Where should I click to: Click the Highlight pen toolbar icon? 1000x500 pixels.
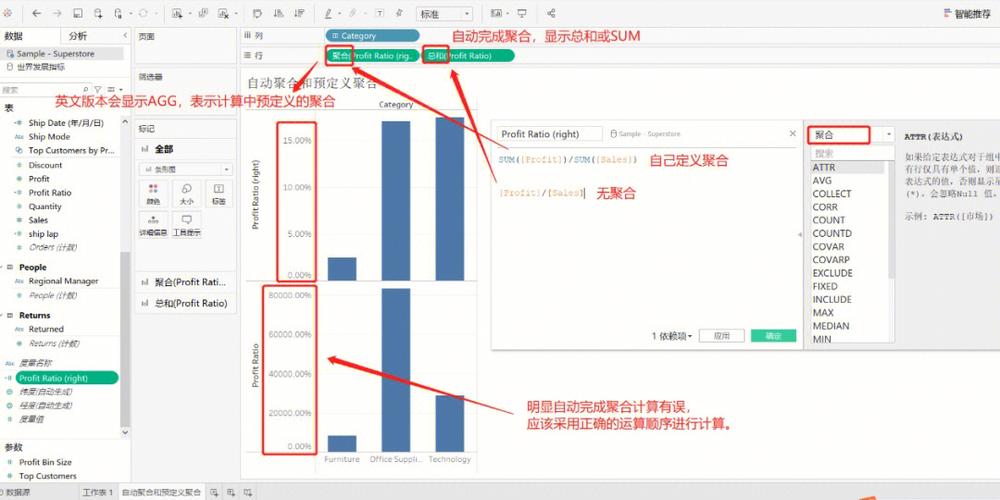(x=328, y=13)
